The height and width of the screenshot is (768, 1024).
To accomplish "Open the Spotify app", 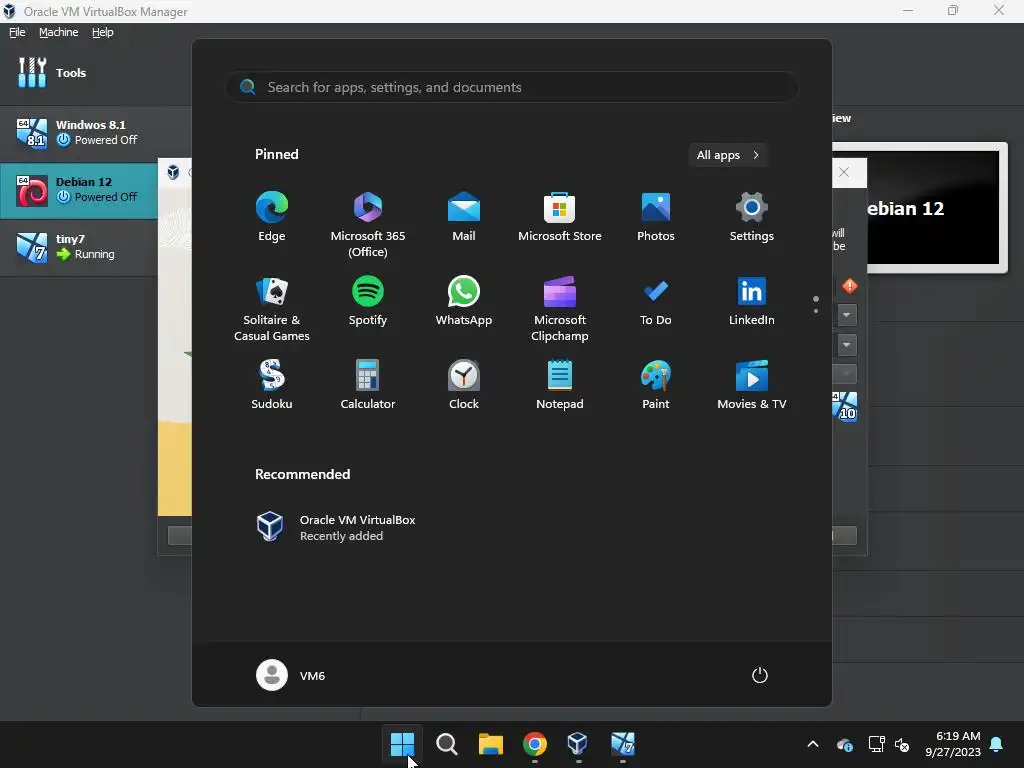I will pyautogui.click(x=368, y=301).
